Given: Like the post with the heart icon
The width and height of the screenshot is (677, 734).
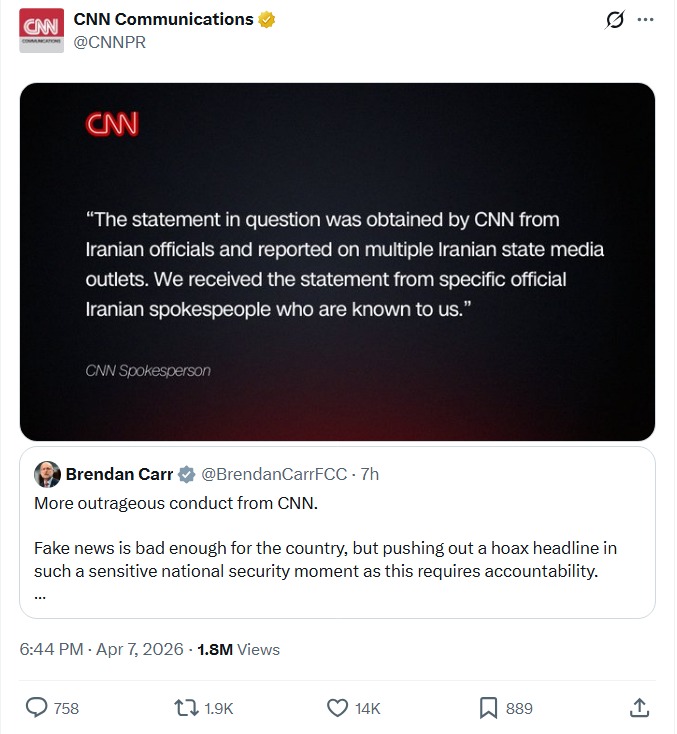Looking at the screenshot, I should pos(337,708).
